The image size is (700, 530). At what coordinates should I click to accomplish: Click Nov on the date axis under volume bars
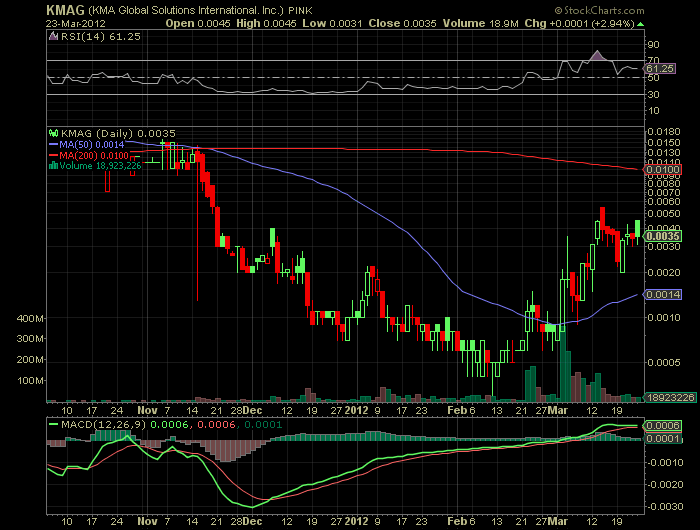pos(147,410)
